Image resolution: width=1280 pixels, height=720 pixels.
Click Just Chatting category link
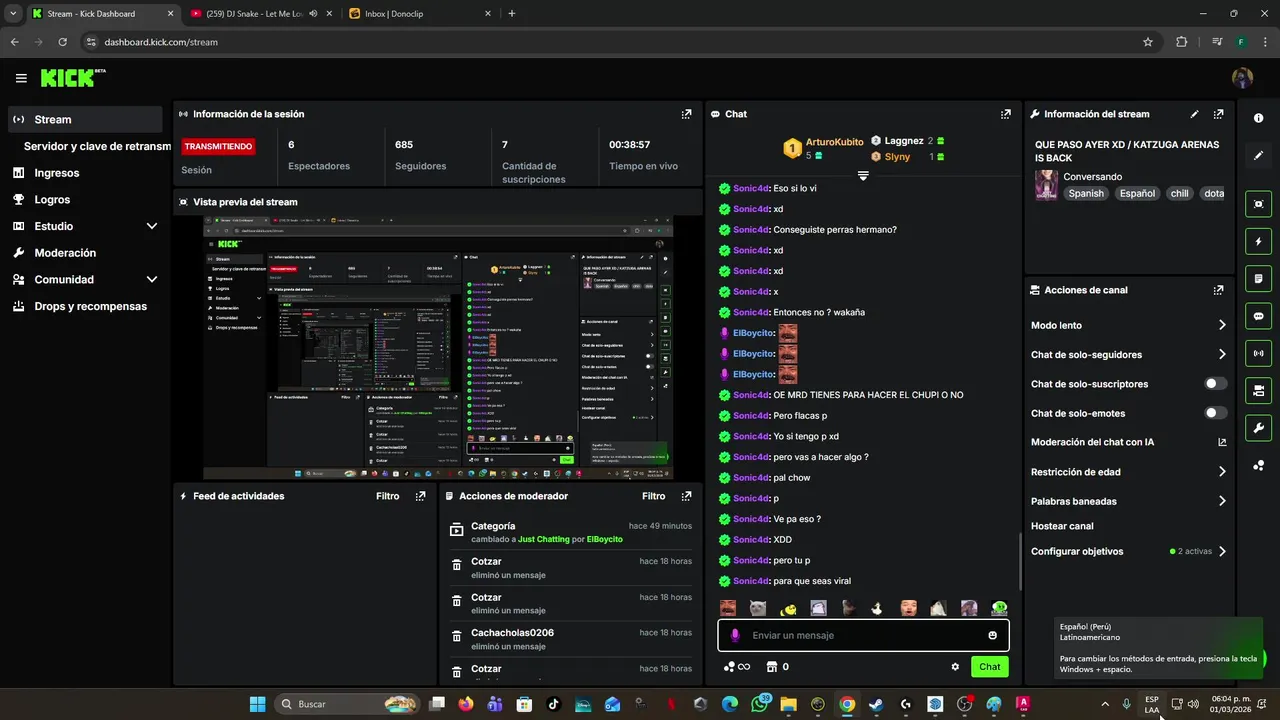point(543,539)
